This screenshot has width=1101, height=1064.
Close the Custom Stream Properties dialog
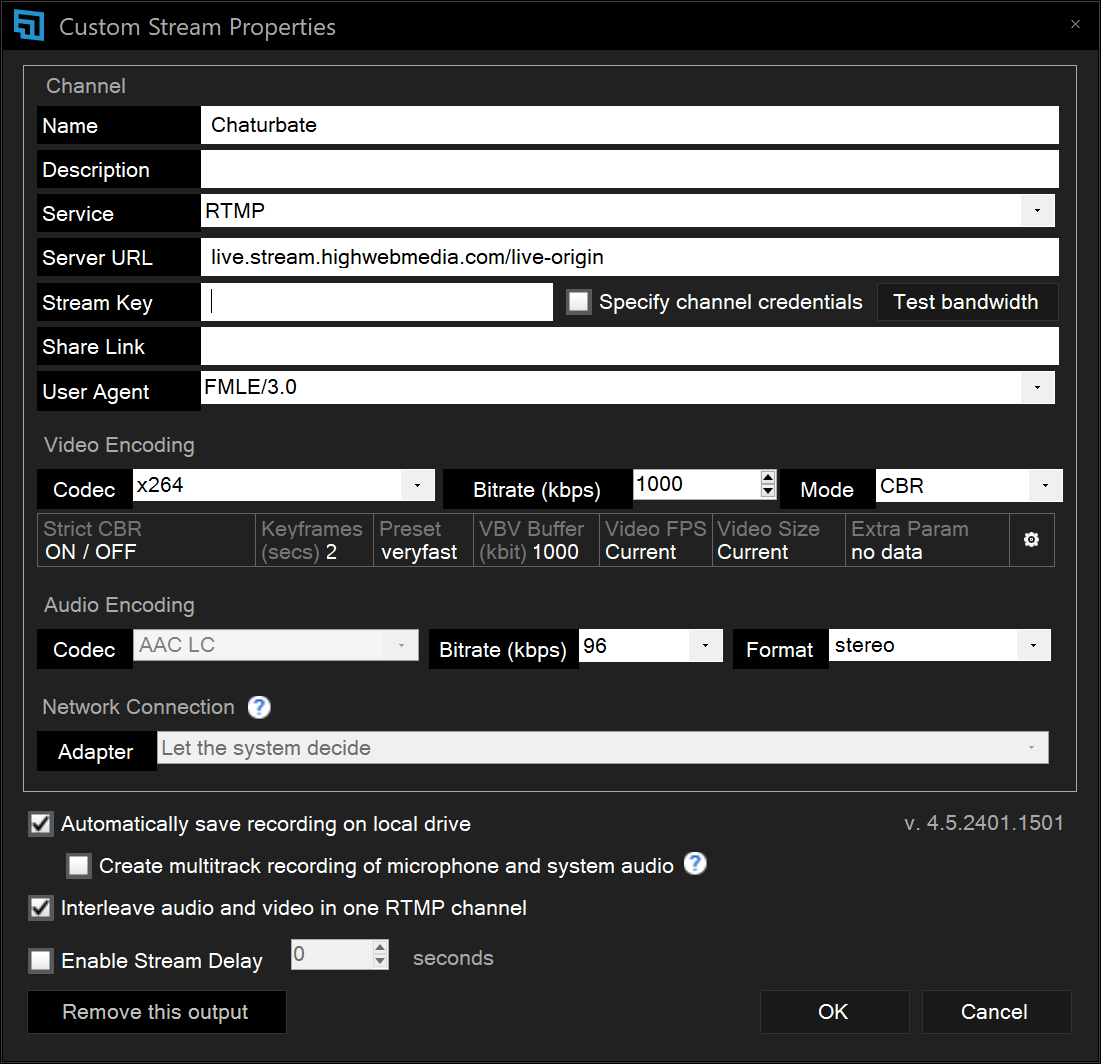[1075, 25]
